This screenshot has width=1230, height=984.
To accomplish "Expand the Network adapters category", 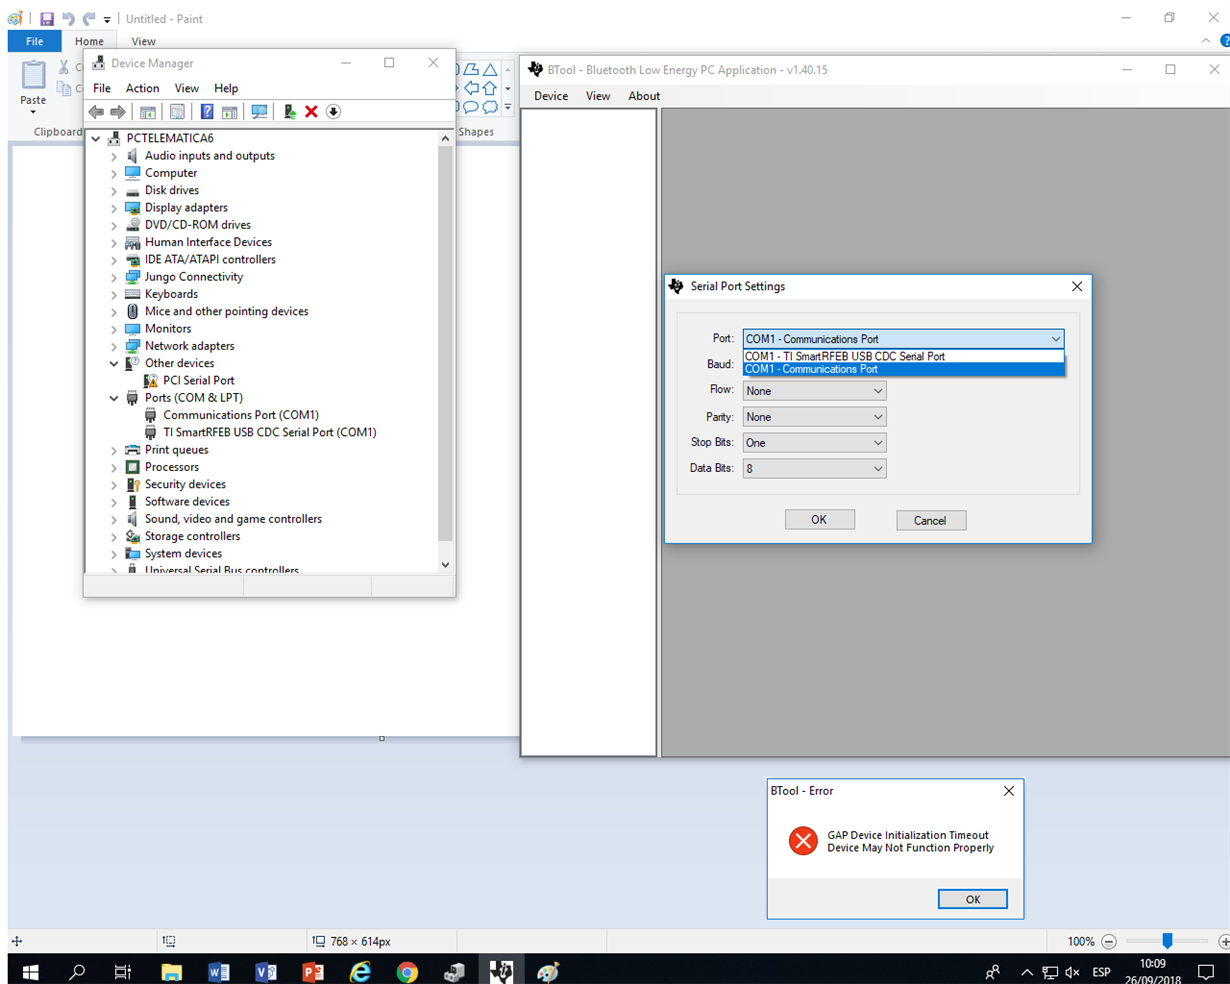I will (x=113, y=346).
